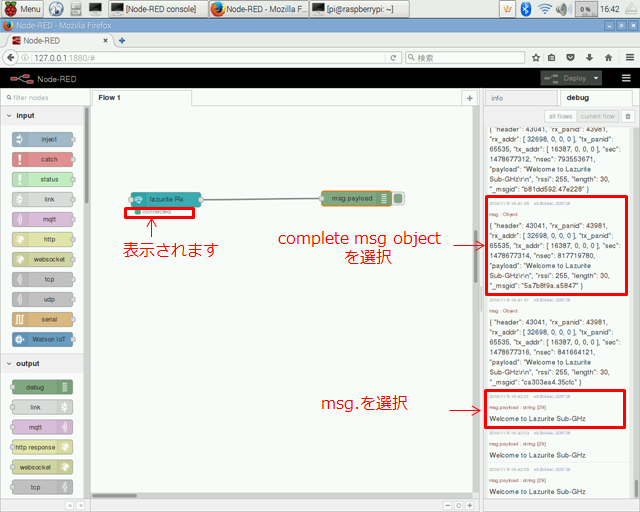The image size is (640, 512).
Task: Close the Node-RED browser tab
Action: tap(105, 40)
